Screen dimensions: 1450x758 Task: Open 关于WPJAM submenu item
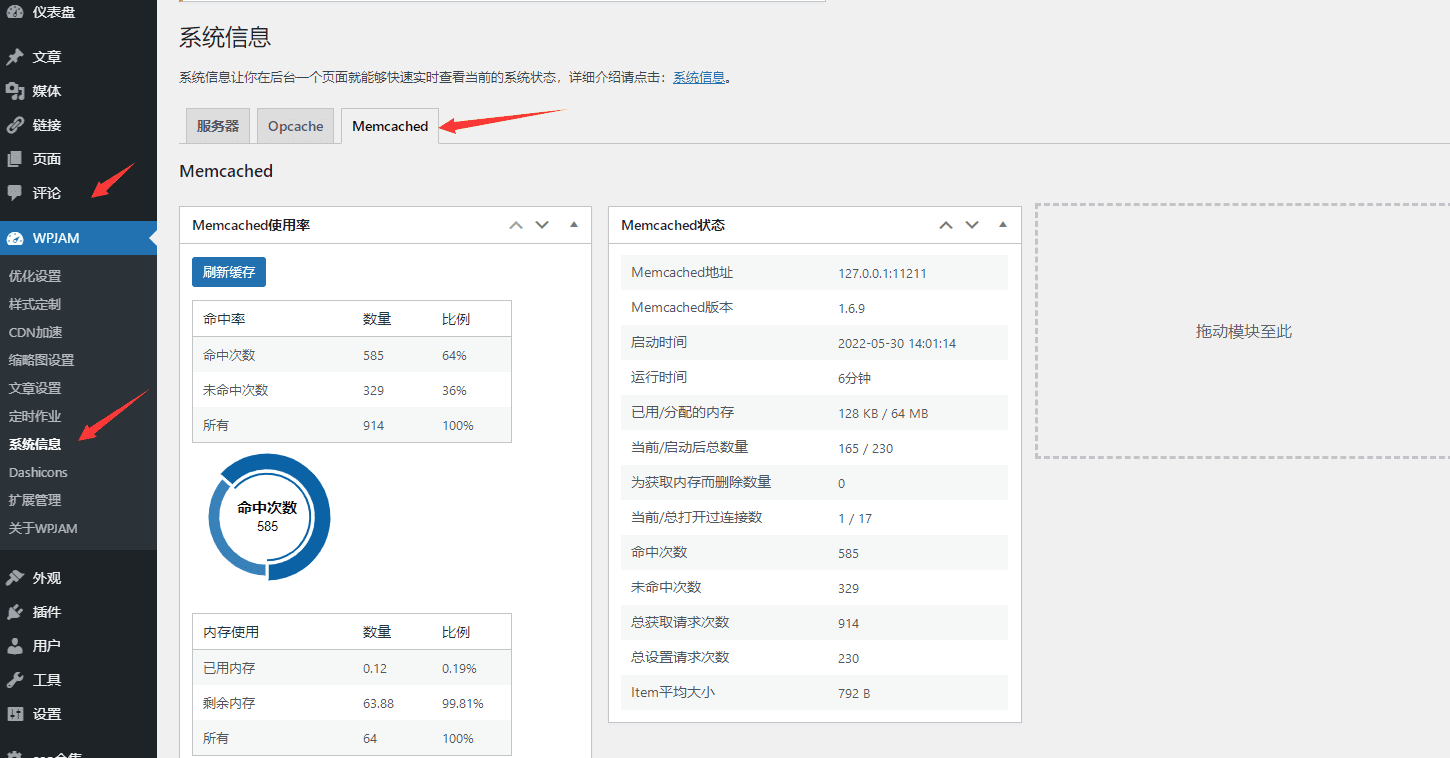click(x=43, y=528)
